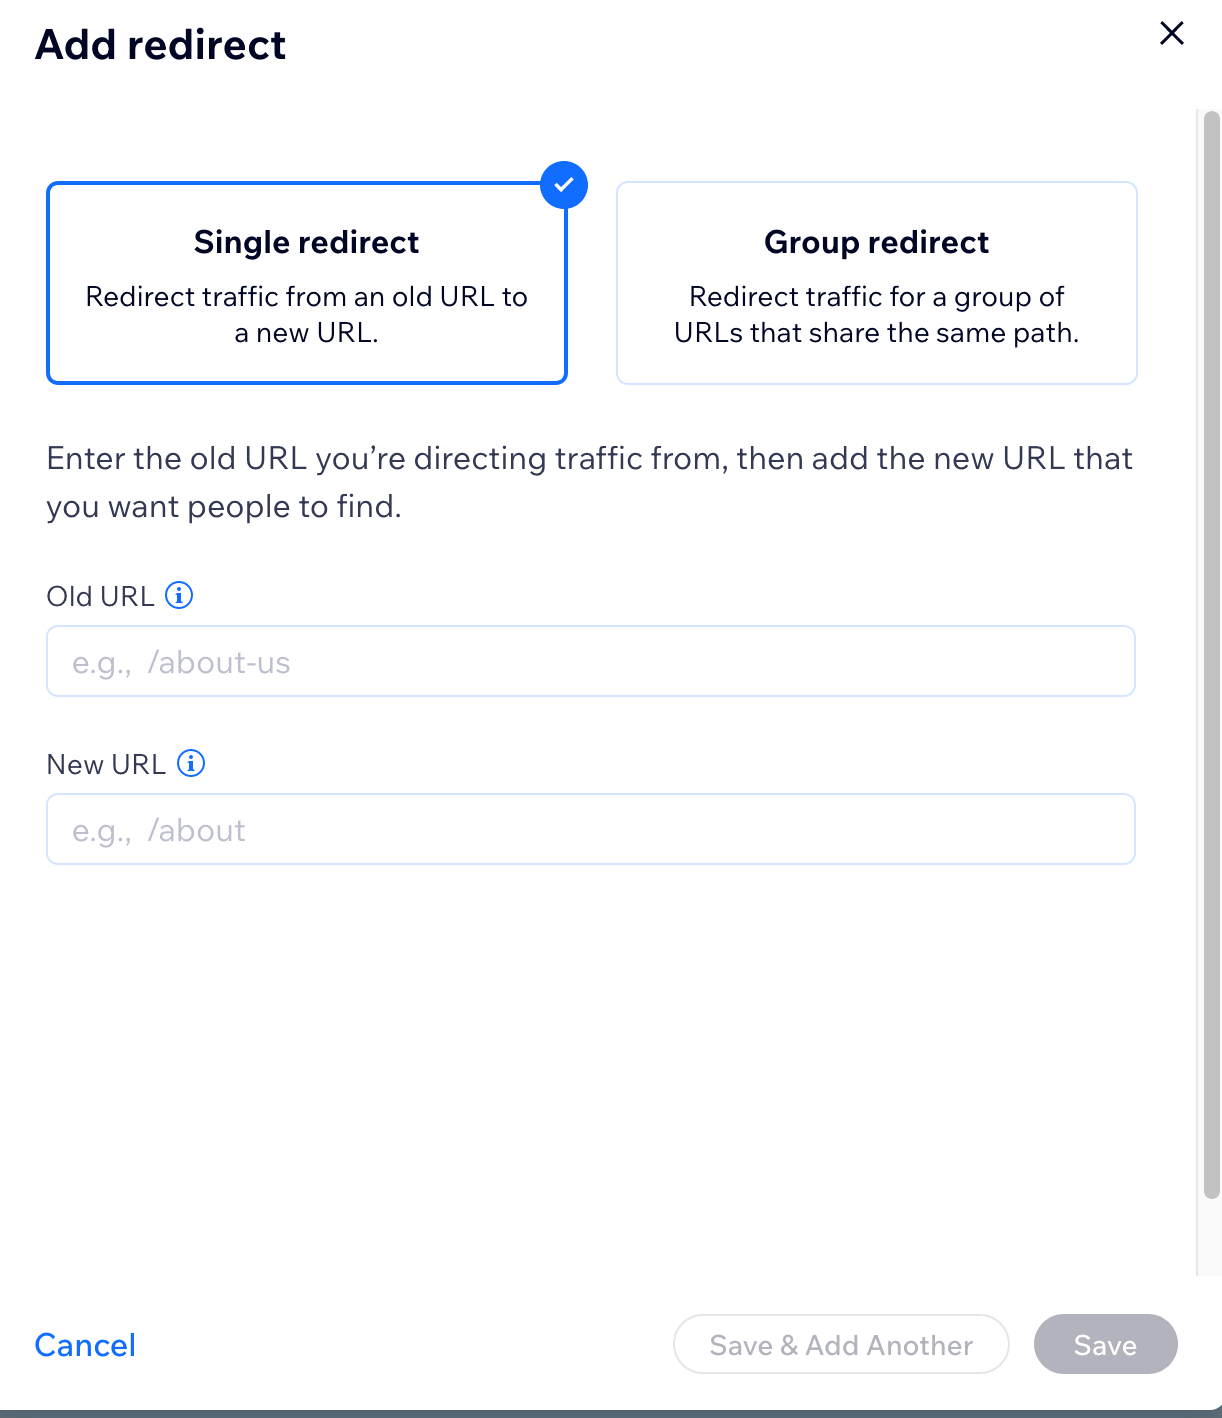Click the Cancel link
1222x1418 pixels.
click(84, 1344)
